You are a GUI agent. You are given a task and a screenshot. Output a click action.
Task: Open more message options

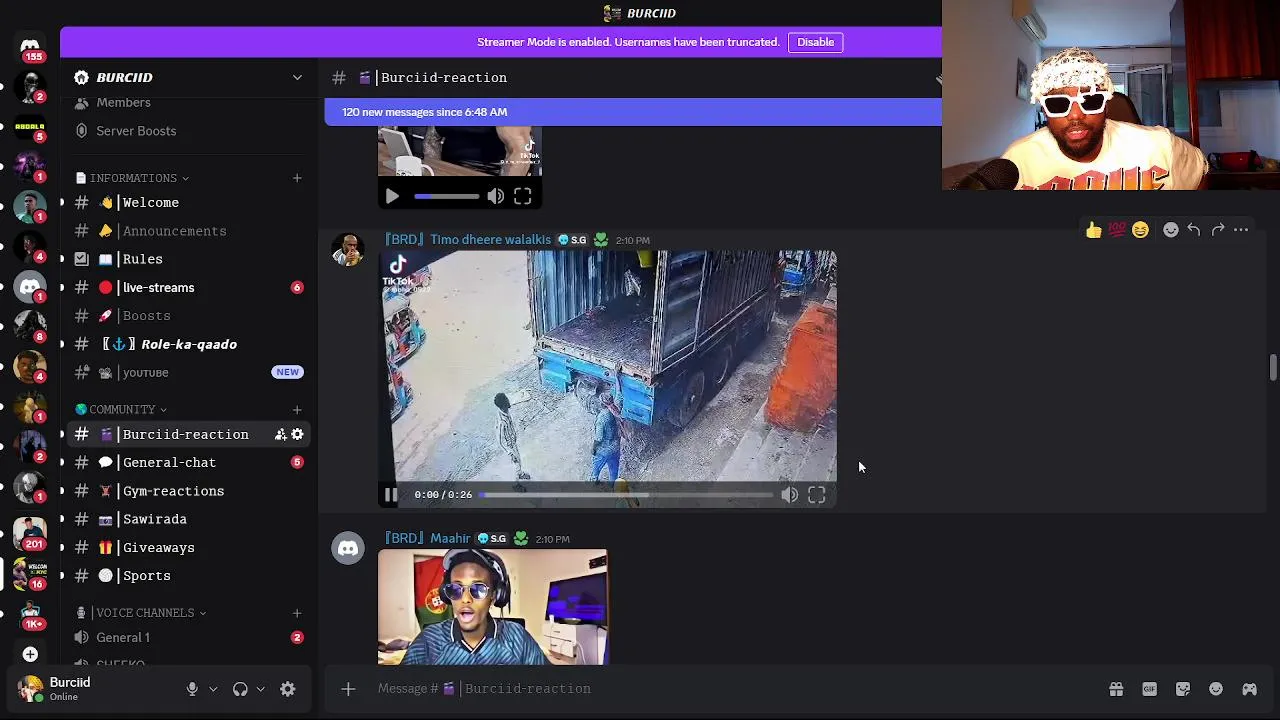(1241, 230)
